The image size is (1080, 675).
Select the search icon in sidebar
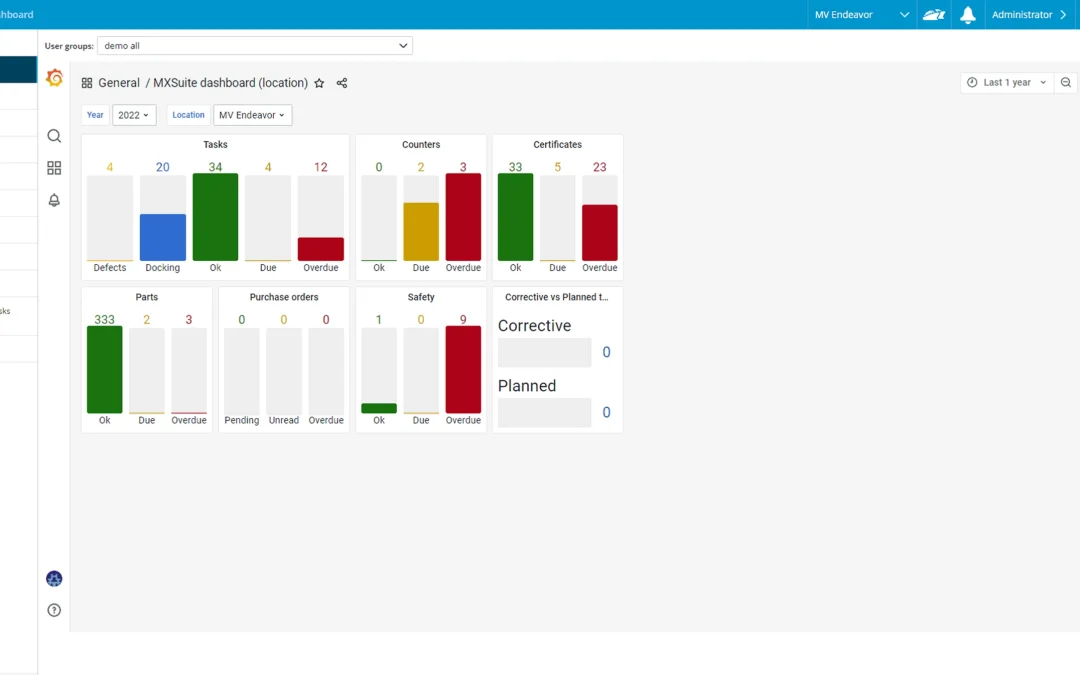click(54, 135)
